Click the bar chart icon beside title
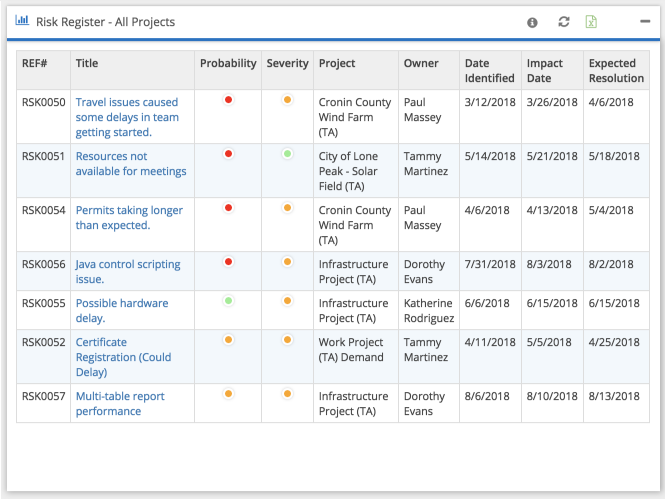665x499 pixels. 22,21
